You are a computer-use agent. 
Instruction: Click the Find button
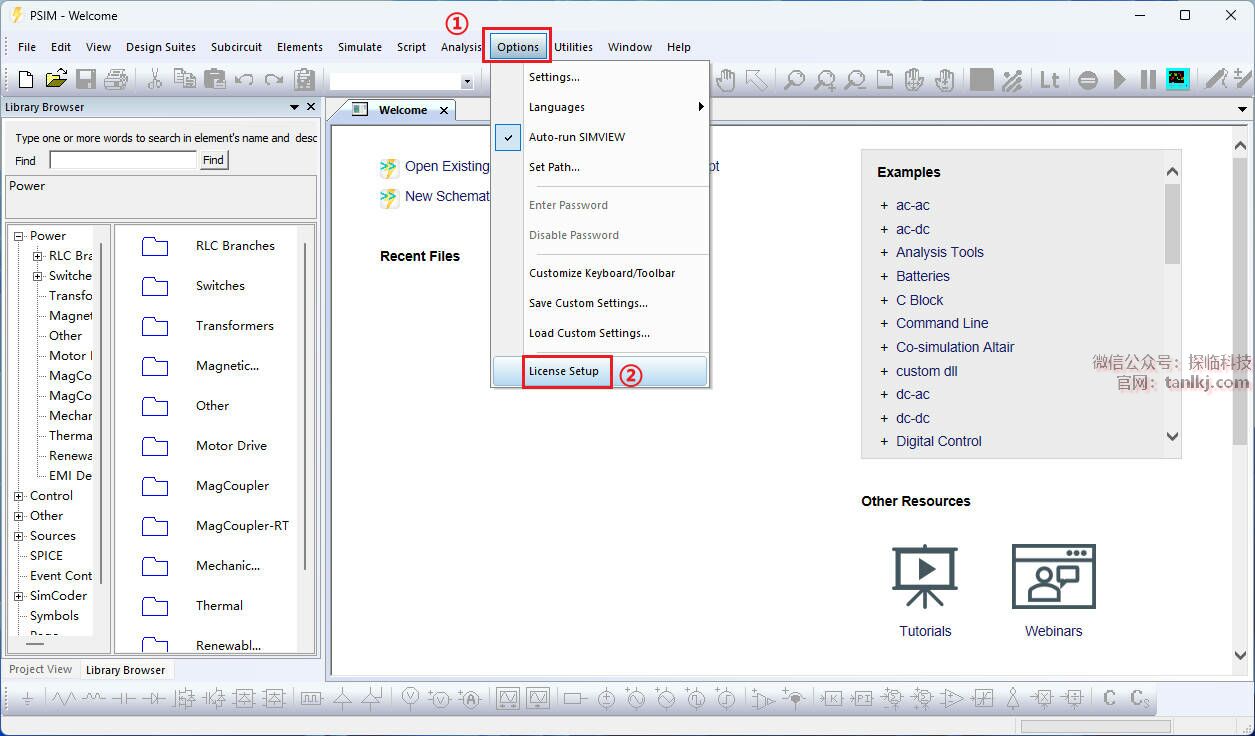(x=214, y=160)
